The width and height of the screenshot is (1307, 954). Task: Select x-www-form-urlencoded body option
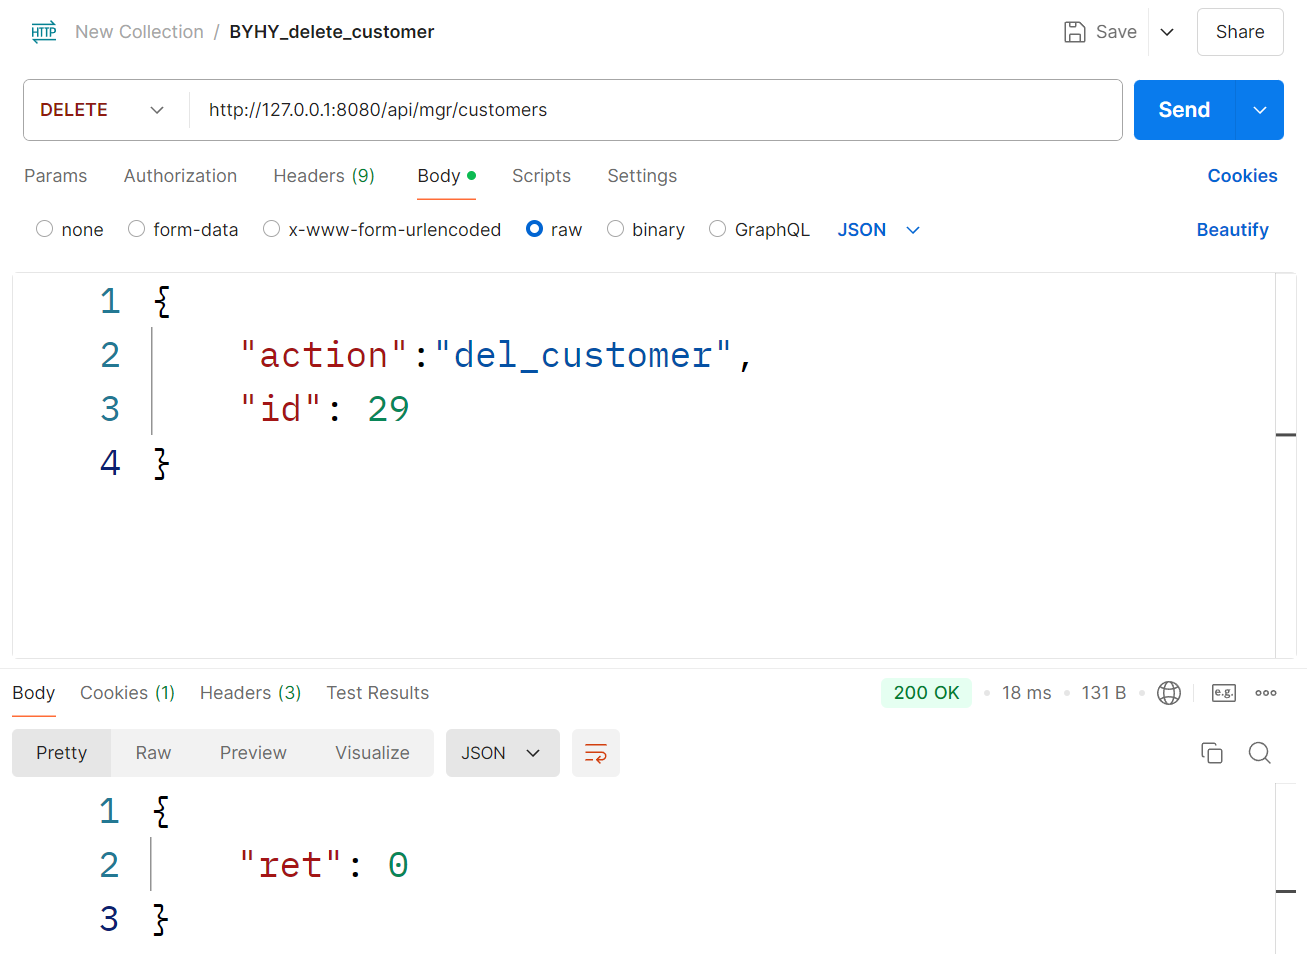(x=271, y=229)
